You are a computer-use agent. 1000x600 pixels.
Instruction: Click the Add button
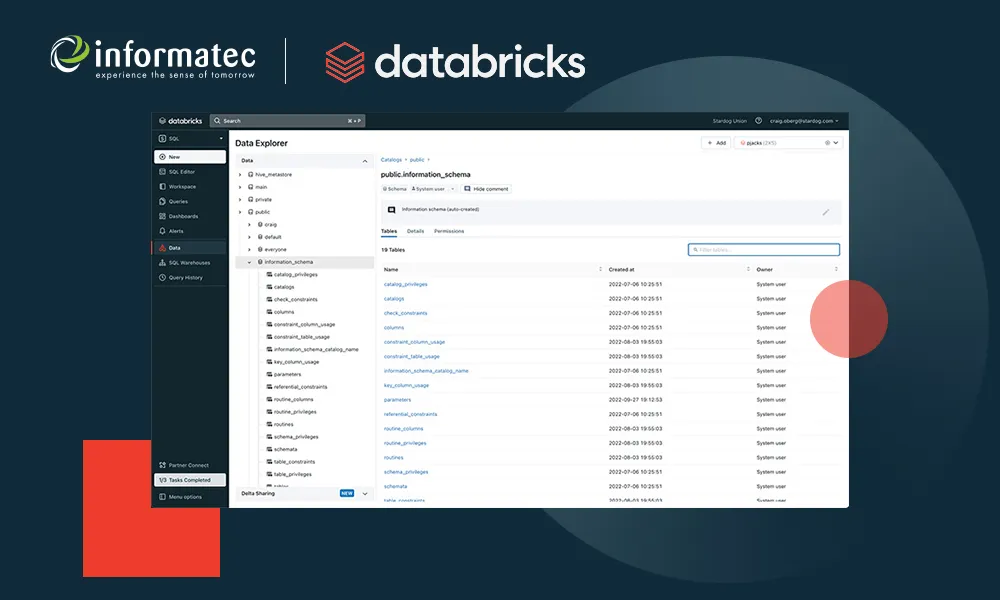716,143
